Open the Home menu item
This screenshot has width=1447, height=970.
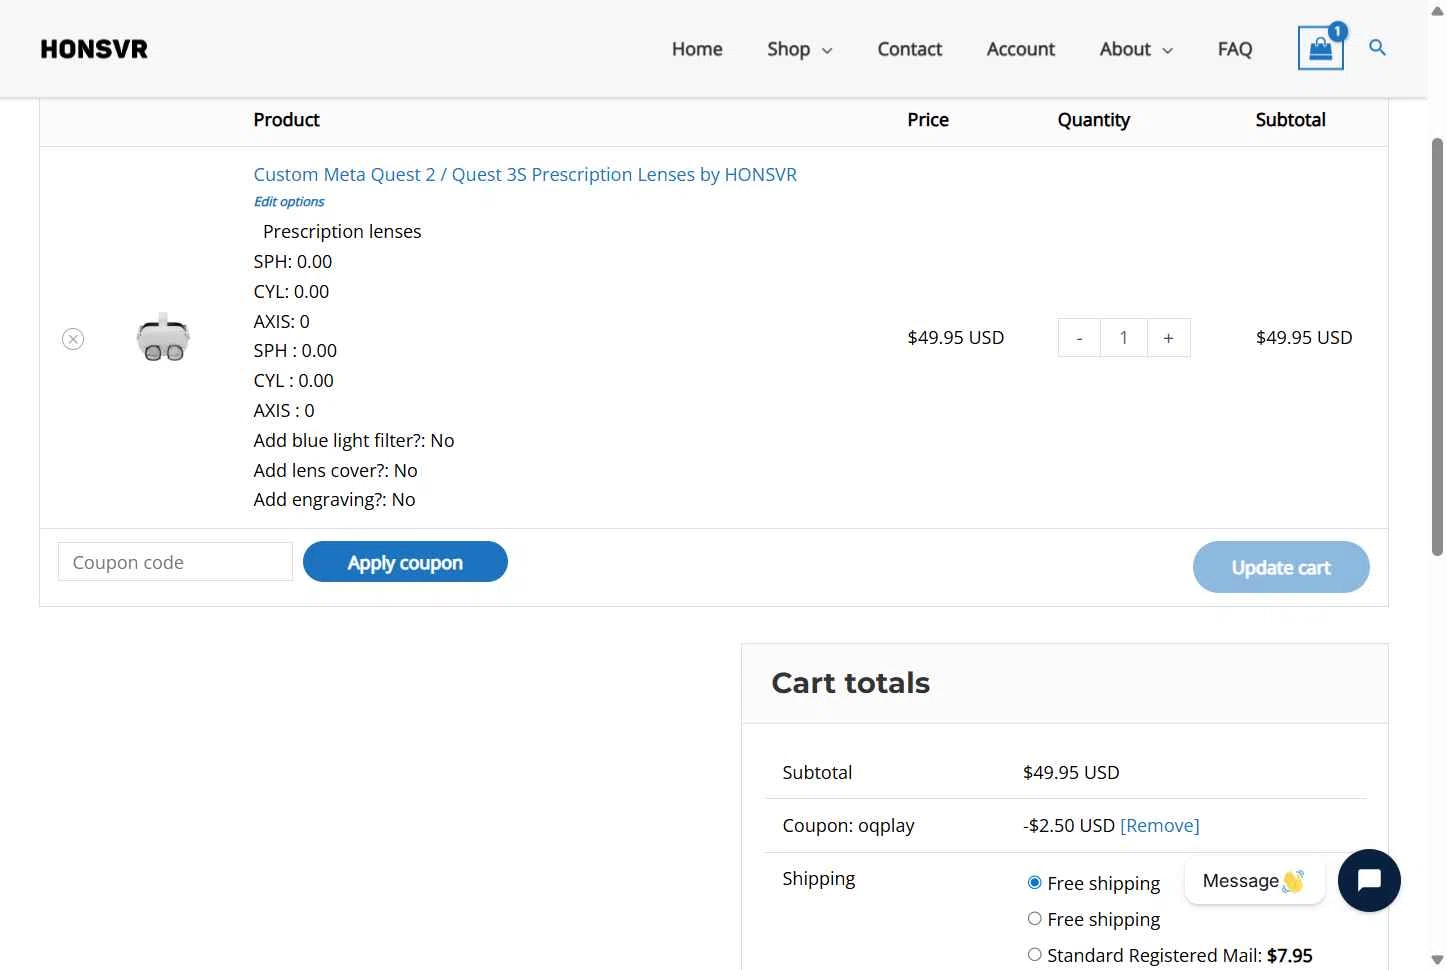point(697,49)
